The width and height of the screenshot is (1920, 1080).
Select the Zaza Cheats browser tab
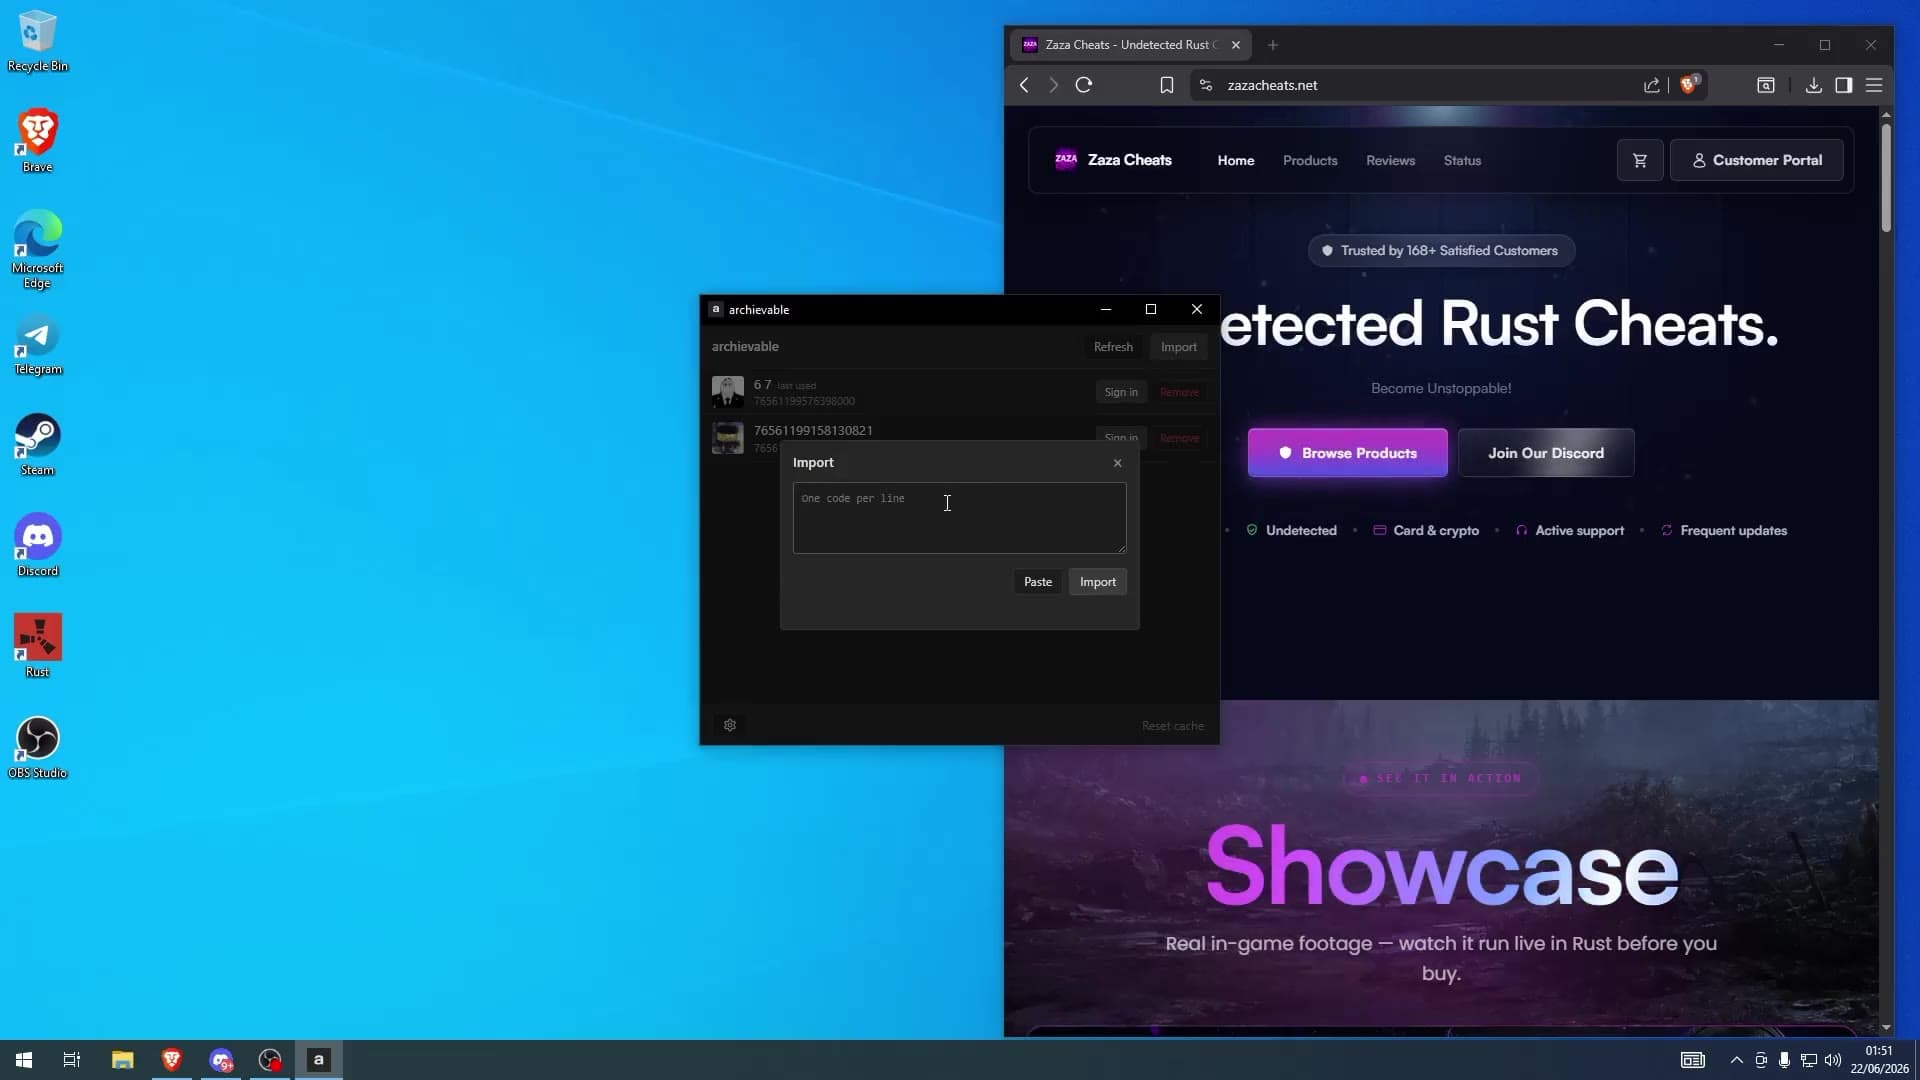[x=1130, y=45]
